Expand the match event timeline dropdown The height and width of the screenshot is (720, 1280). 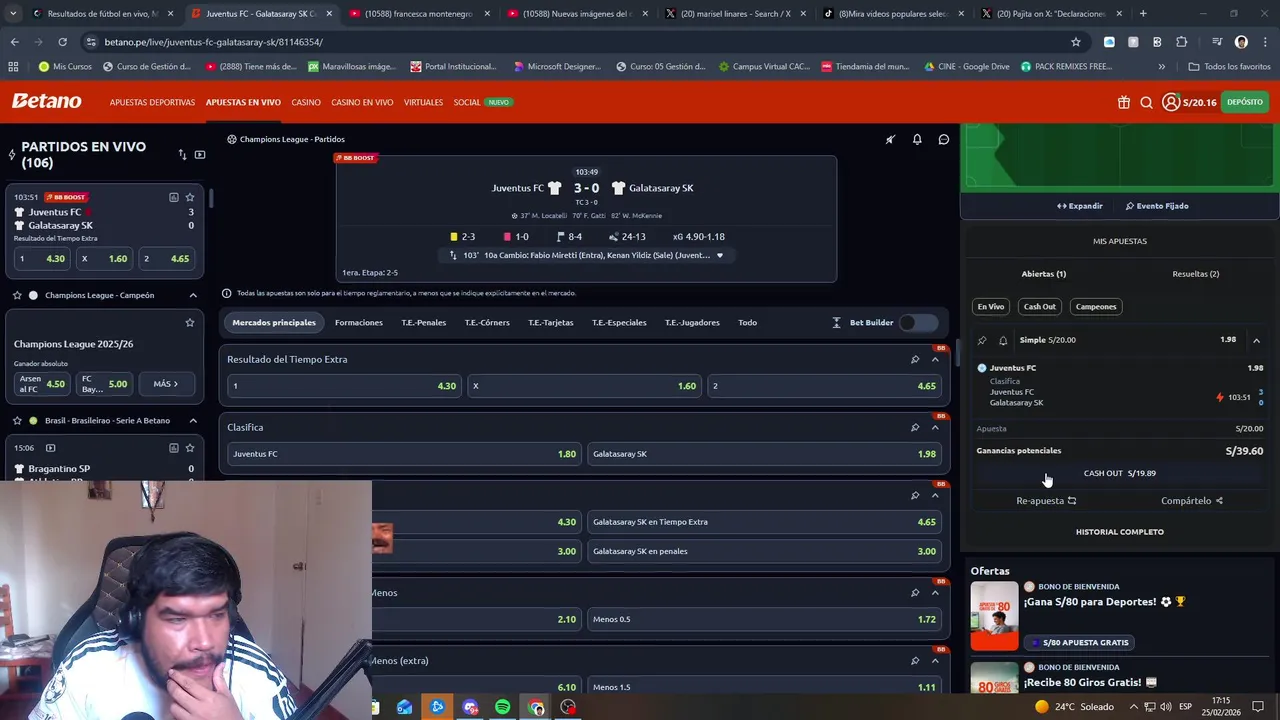(719, 255)
